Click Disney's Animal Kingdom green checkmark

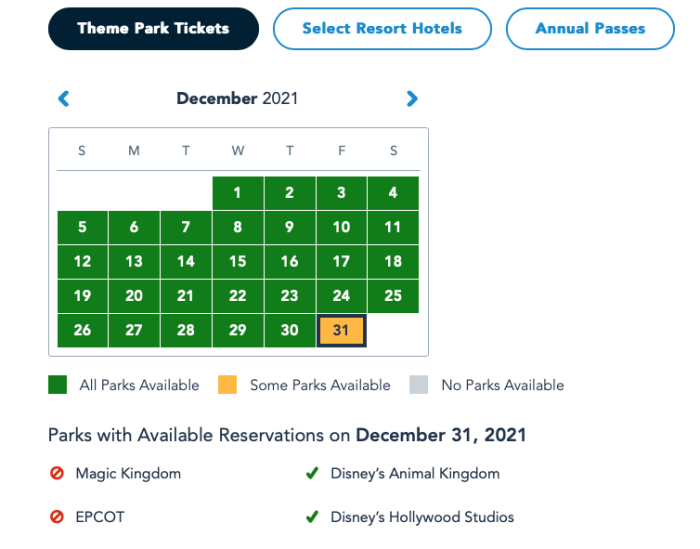[x=312, y=473]
